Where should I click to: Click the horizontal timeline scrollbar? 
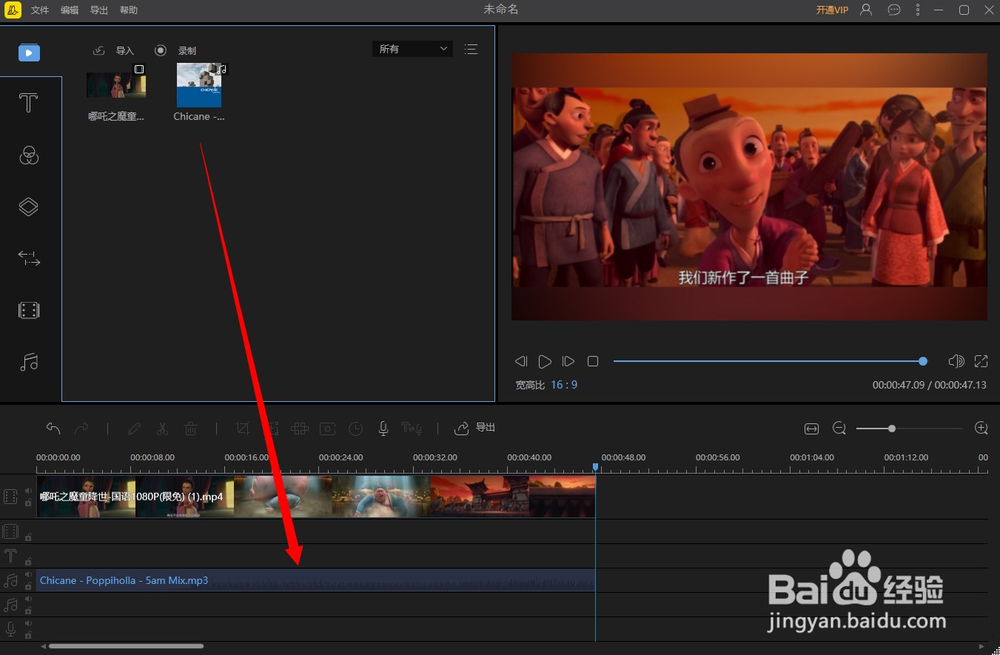(x=126, y=647)
